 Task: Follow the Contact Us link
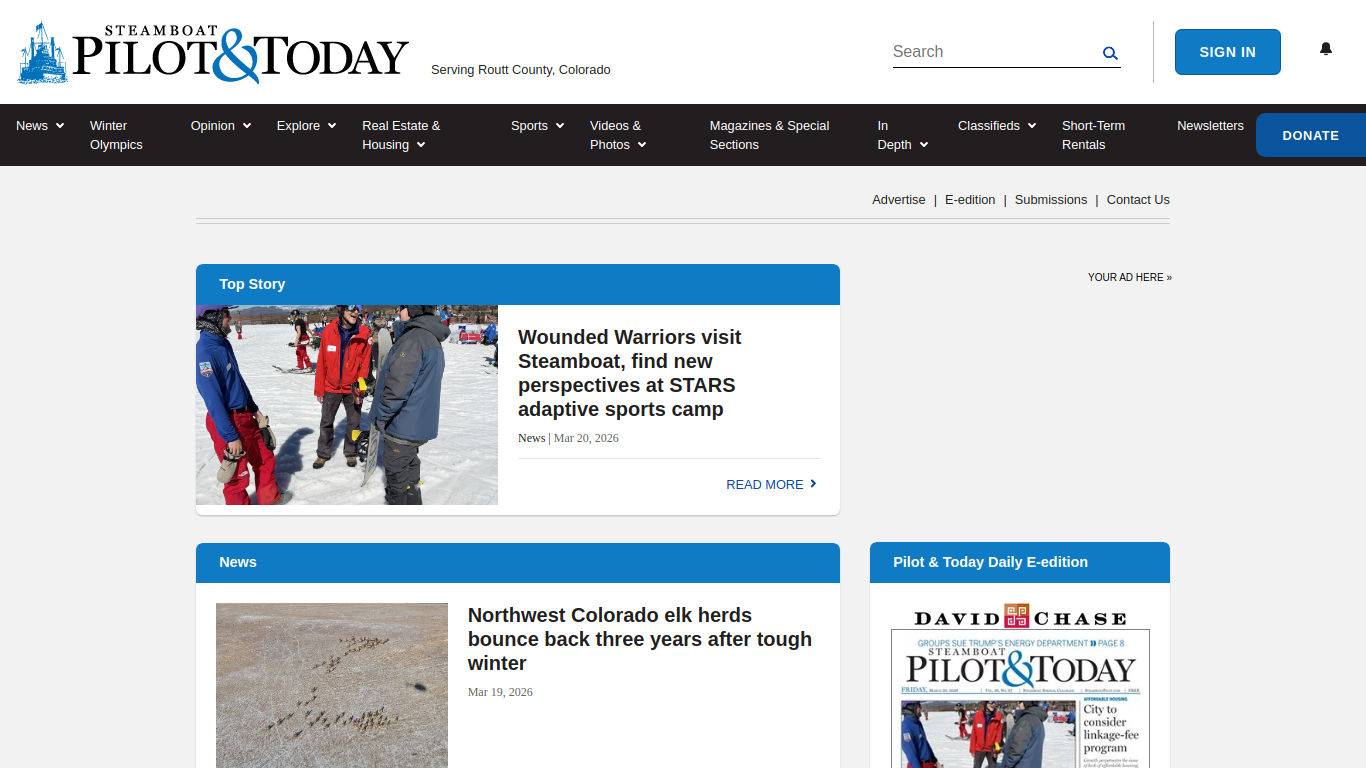point(1138,200)
